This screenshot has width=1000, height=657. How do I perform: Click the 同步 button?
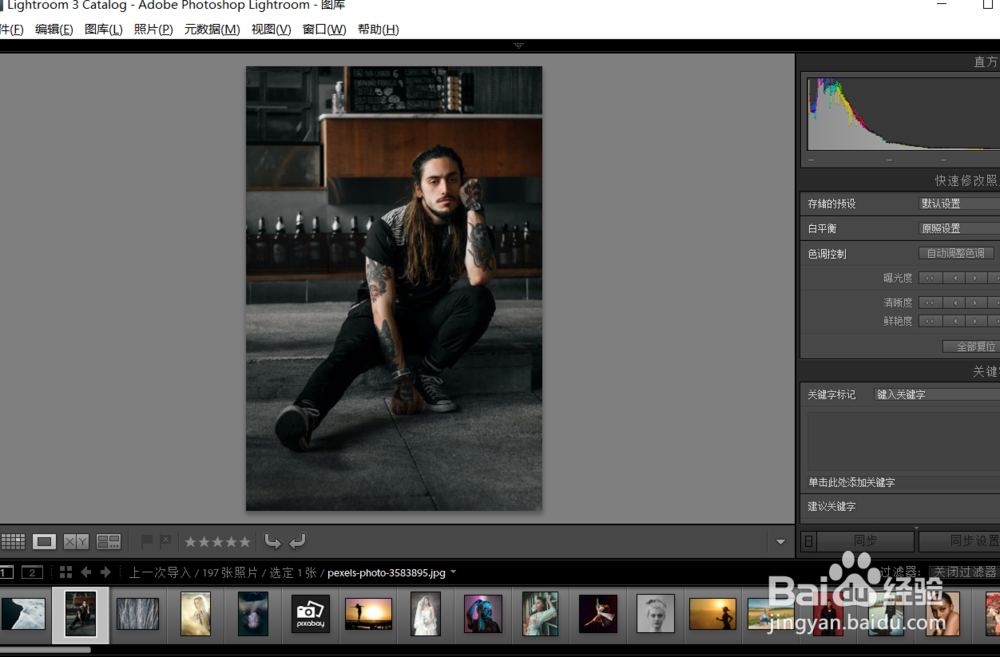point(865,541)
